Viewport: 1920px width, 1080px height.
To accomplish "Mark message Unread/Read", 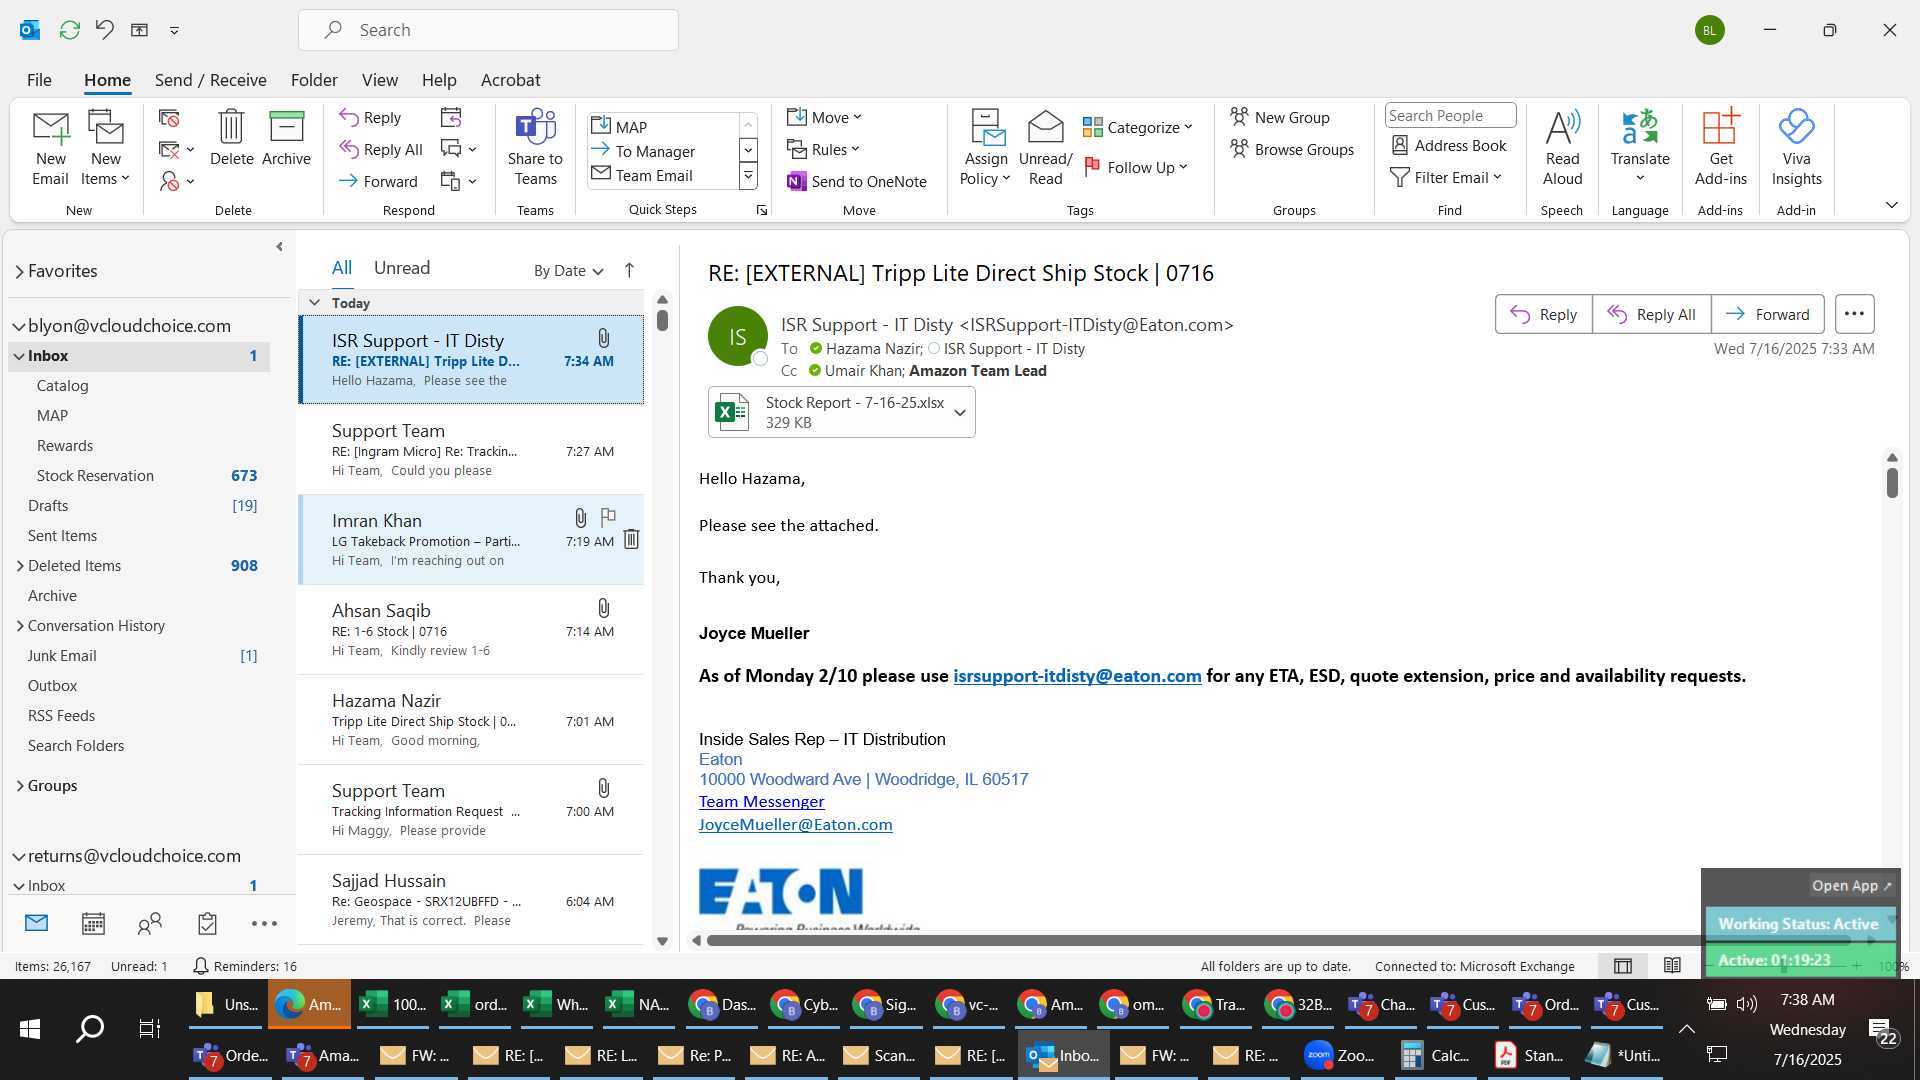I will pos(1045,148).
